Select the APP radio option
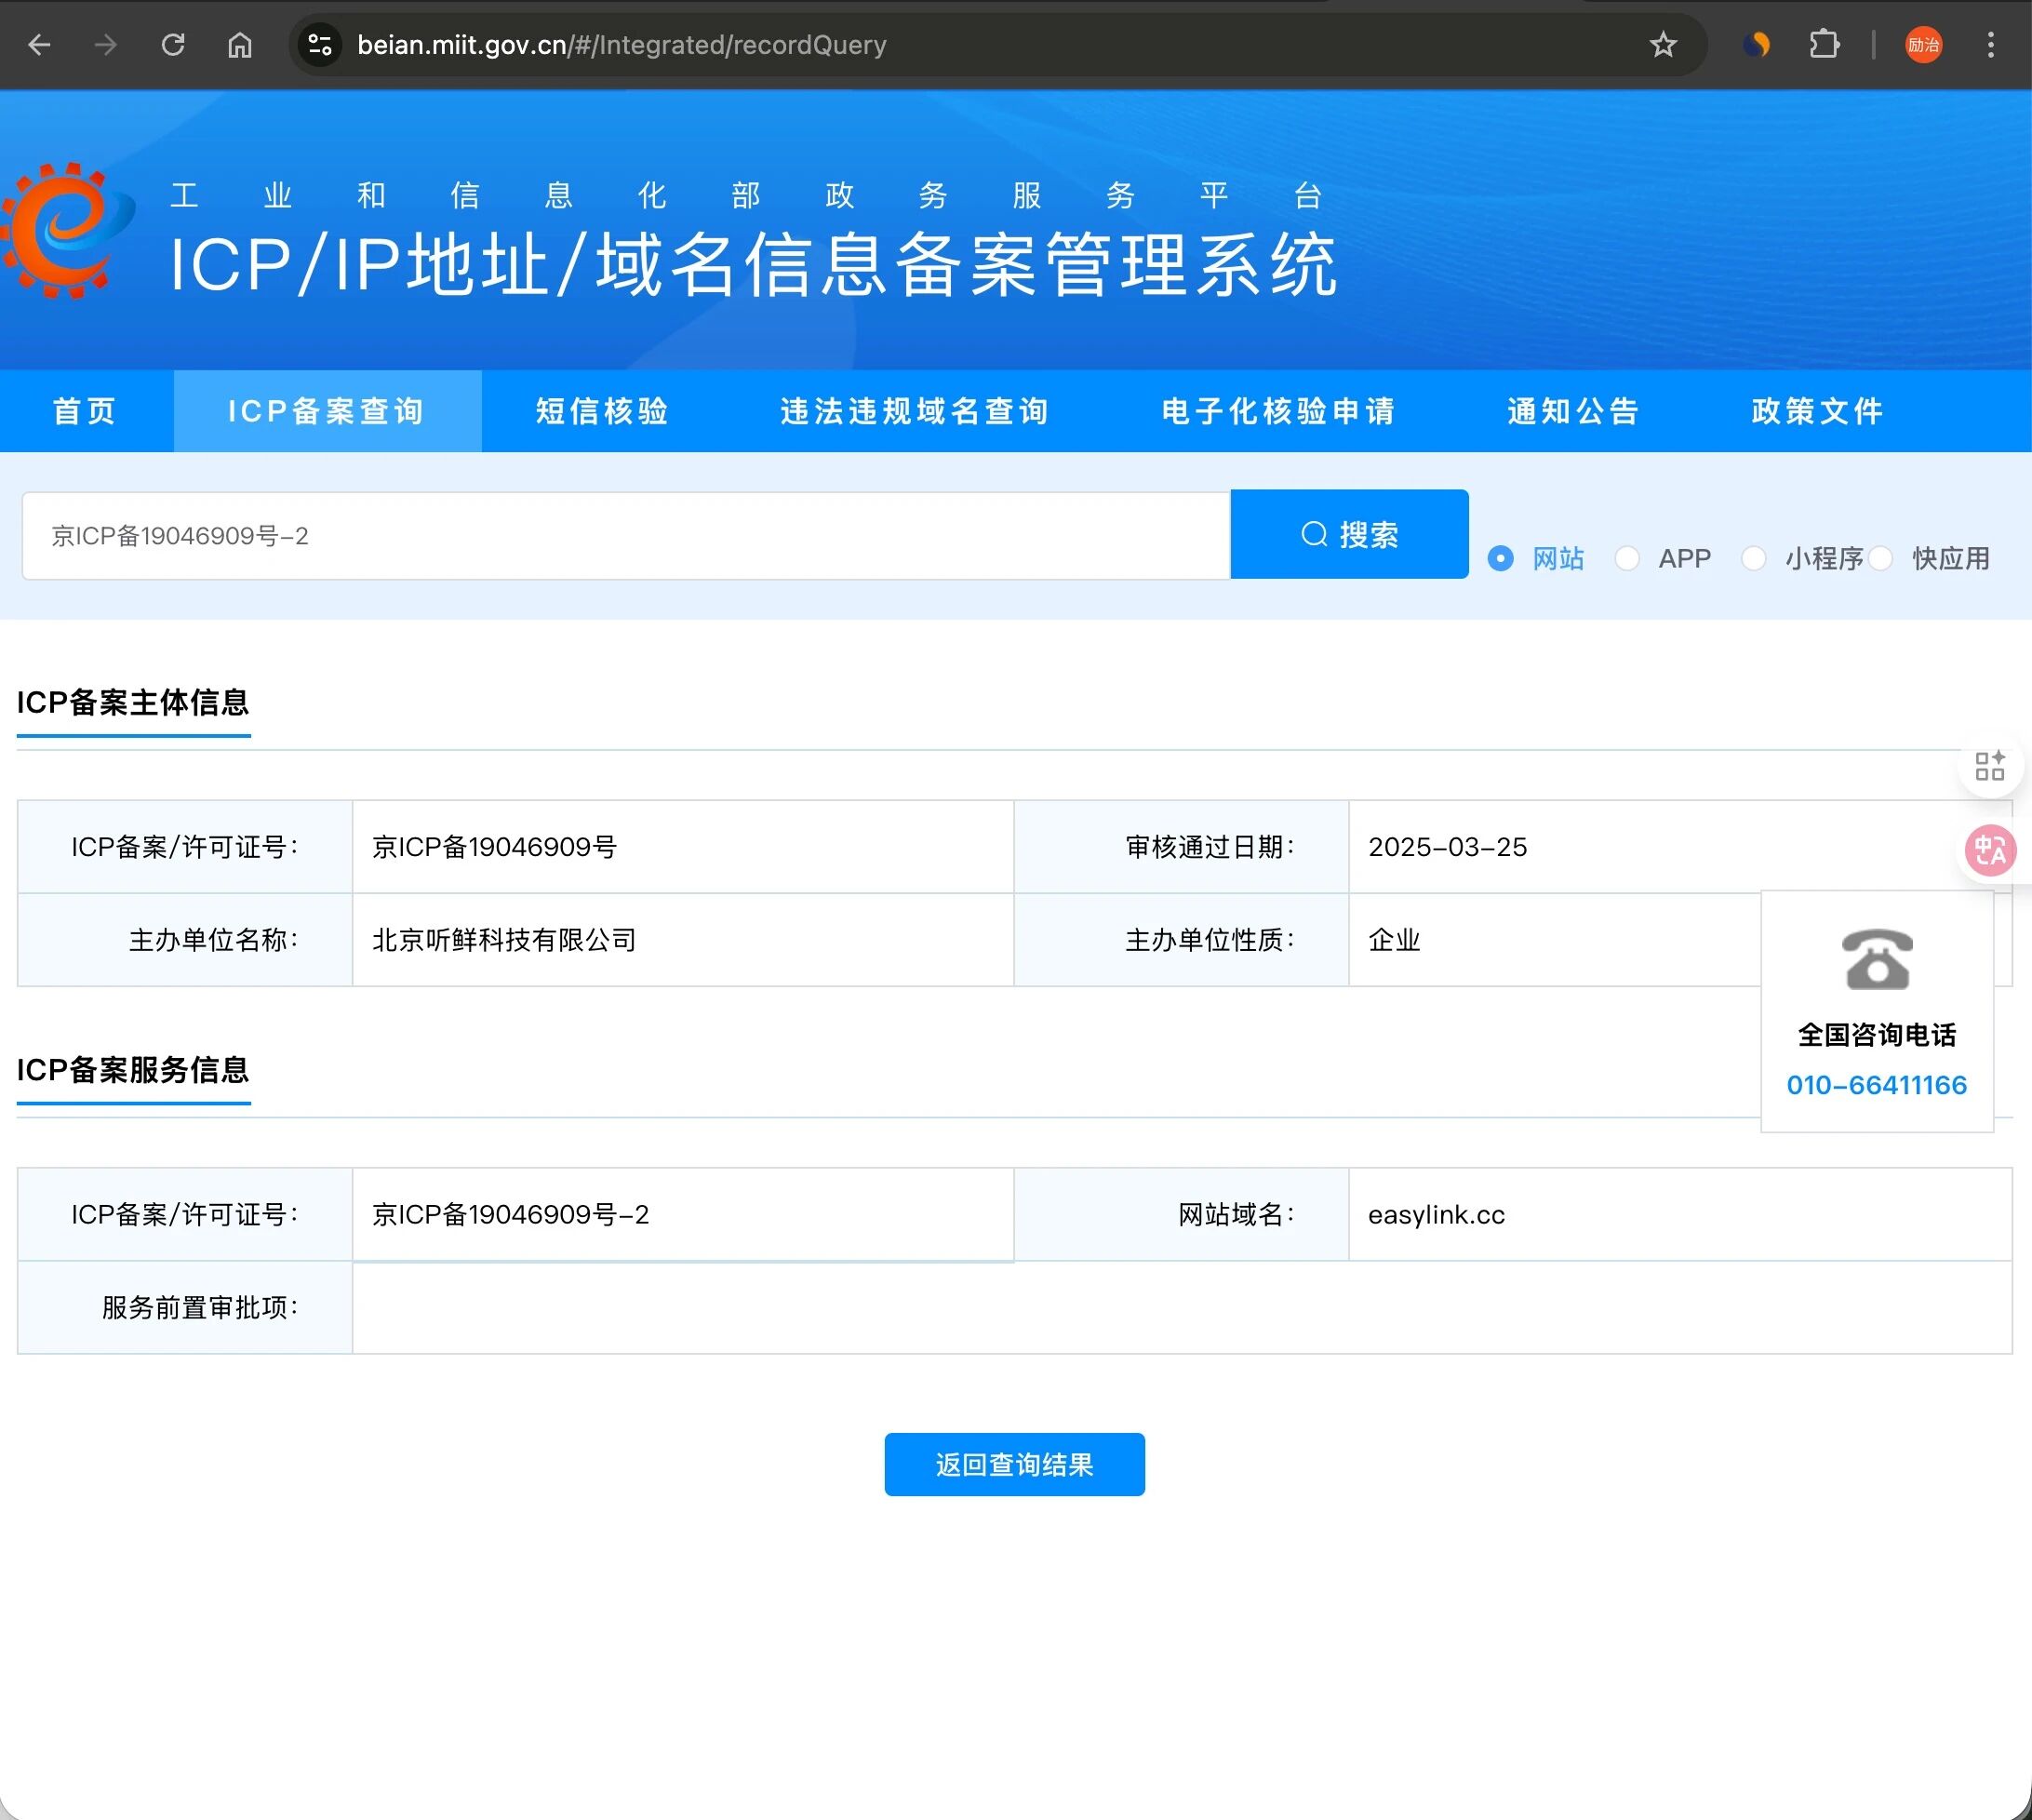This screenshot has width=2032, height=1820. coord(1627,558)
